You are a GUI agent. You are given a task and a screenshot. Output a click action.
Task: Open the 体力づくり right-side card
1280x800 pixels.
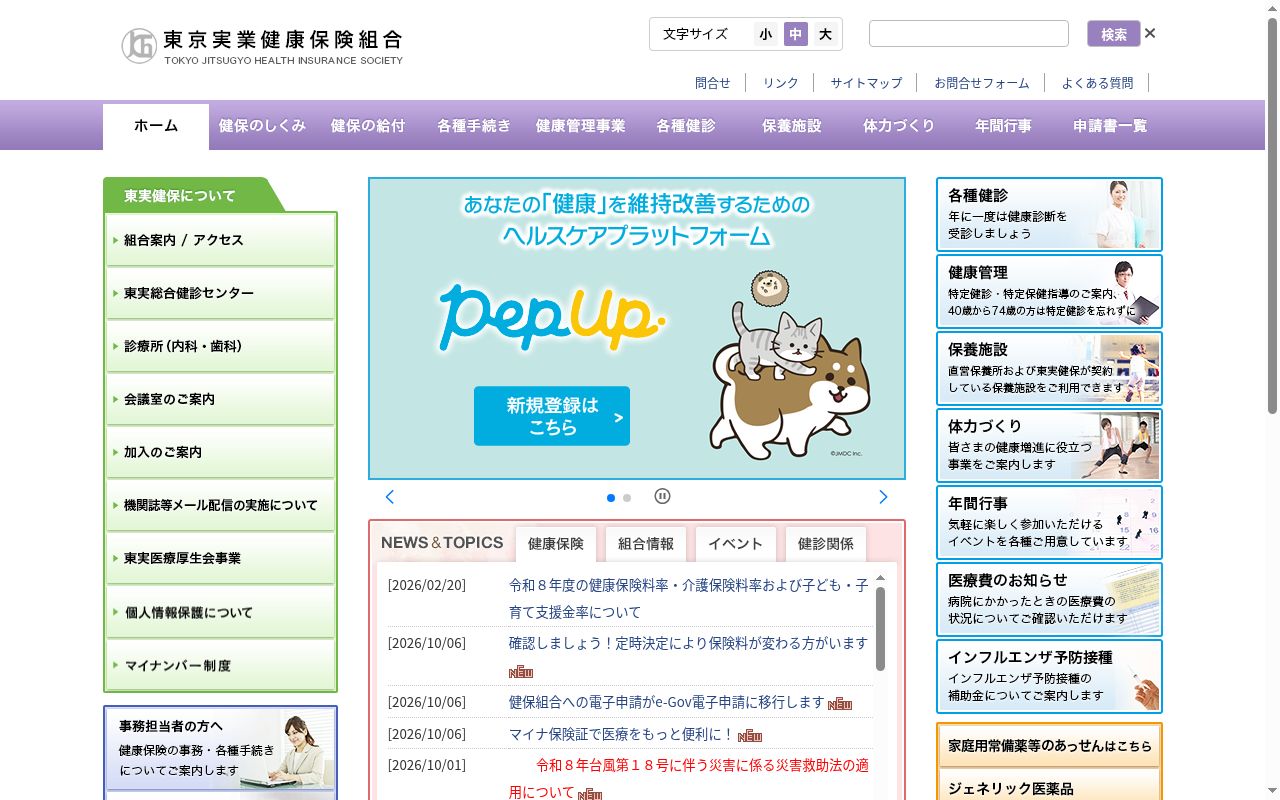tap(1049, 445)
